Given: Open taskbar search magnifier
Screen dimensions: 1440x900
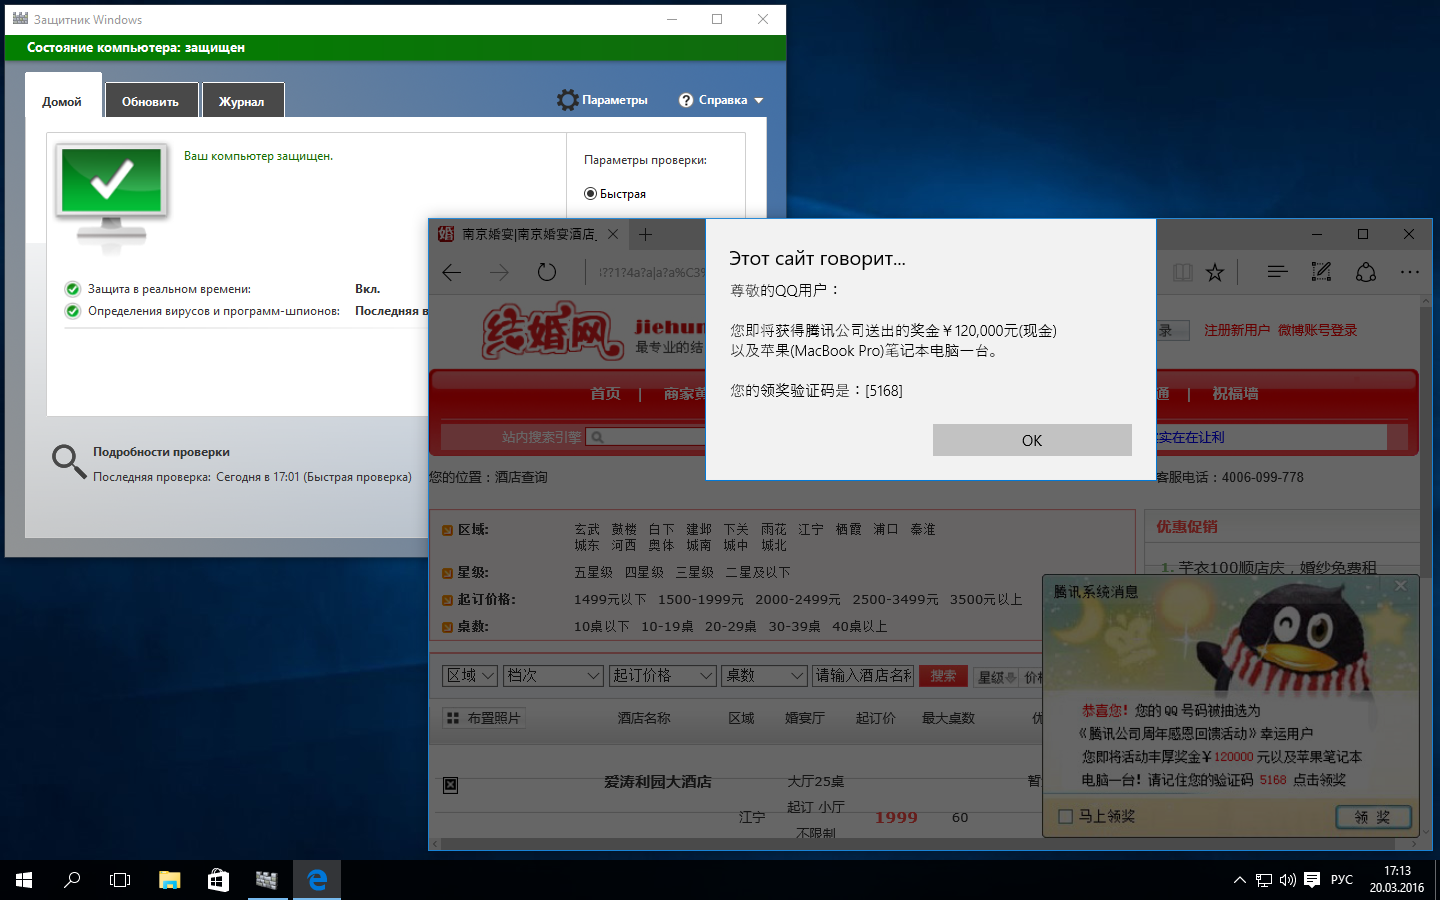Looking at the screenshot, I should click(x=72, y=880).
